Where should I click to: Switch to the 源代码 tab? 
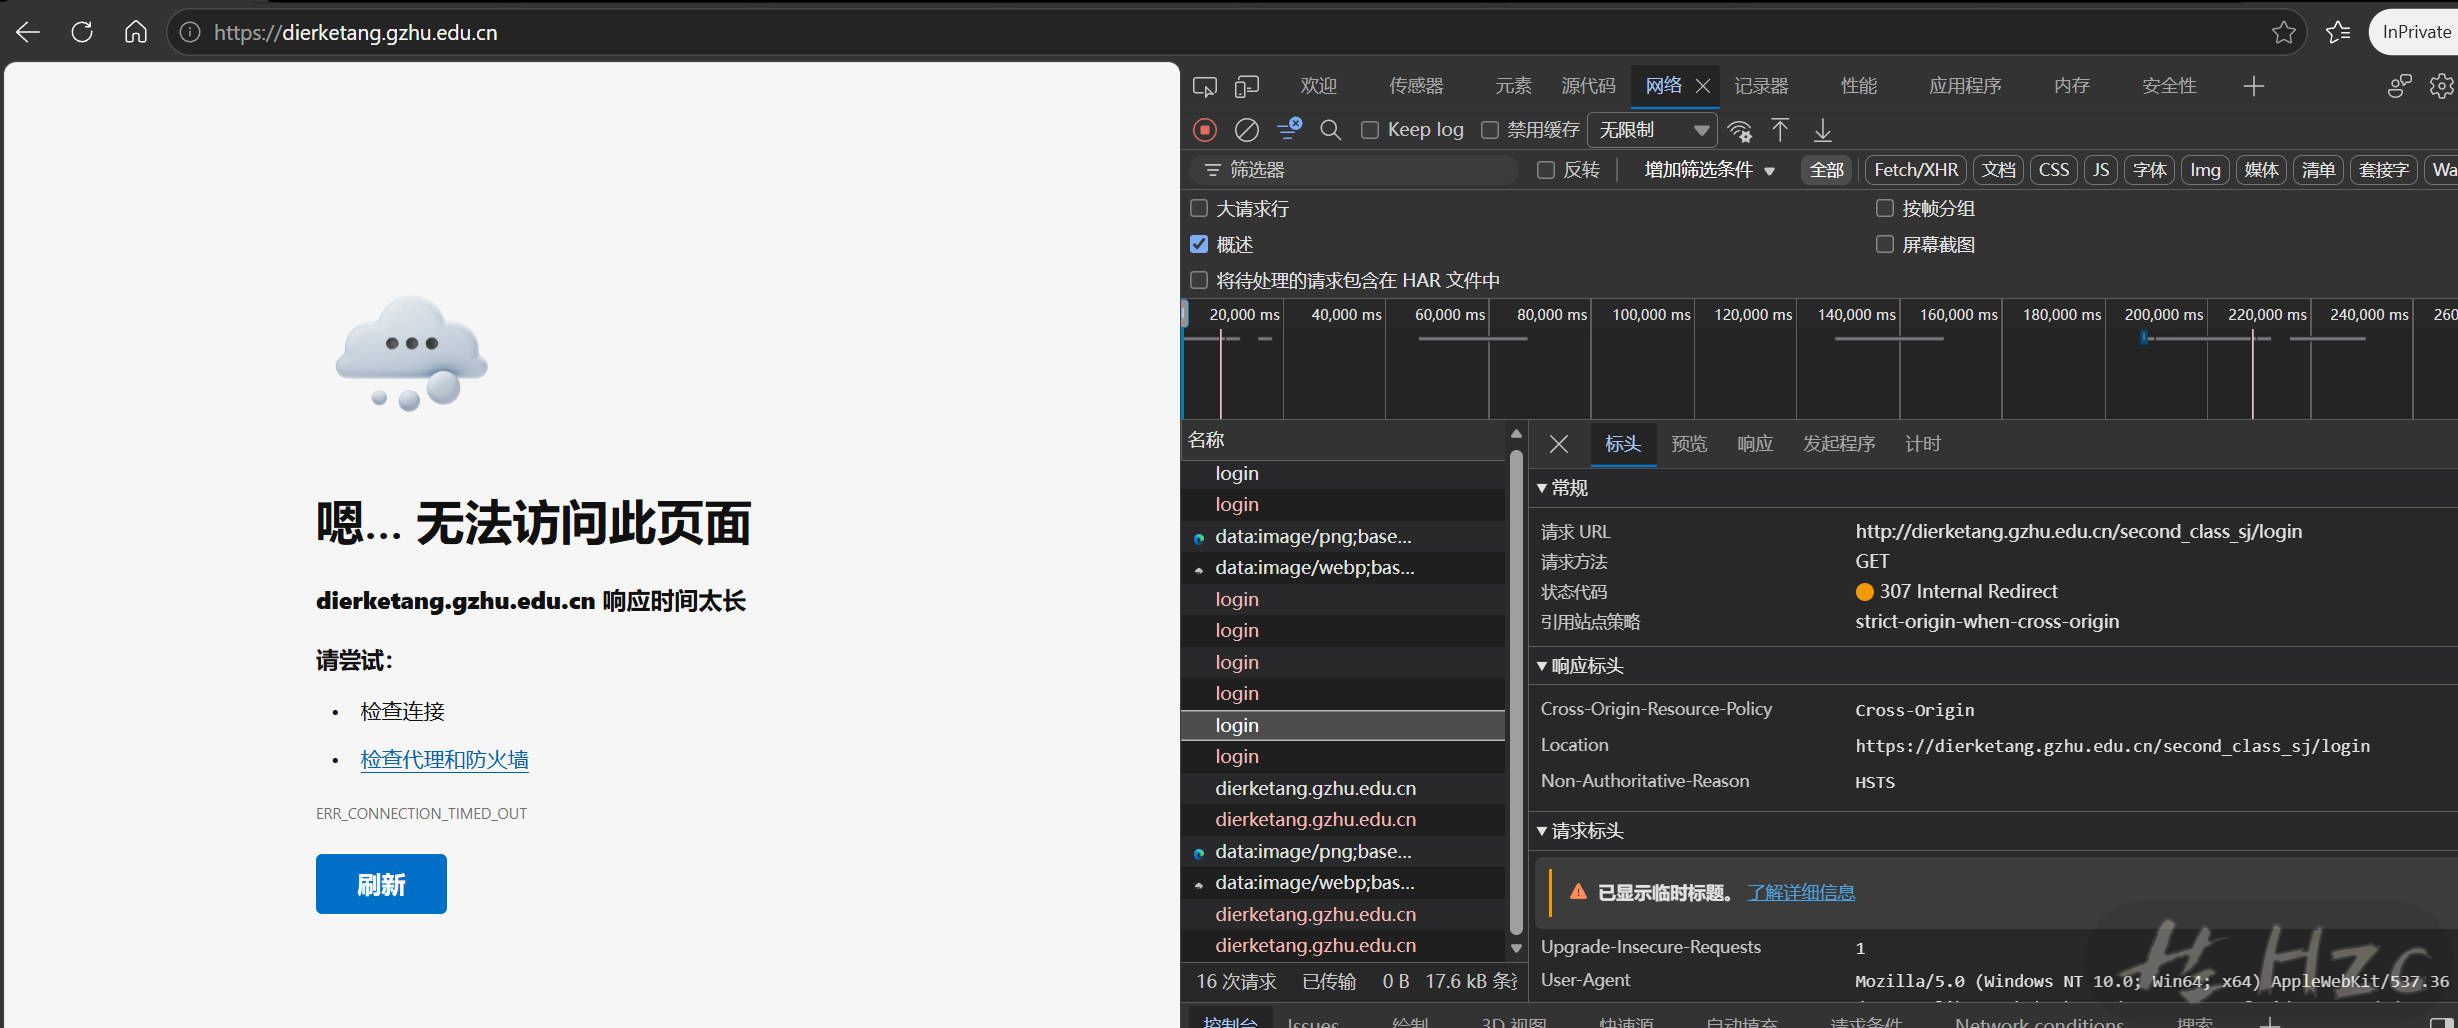point(1588,86)
